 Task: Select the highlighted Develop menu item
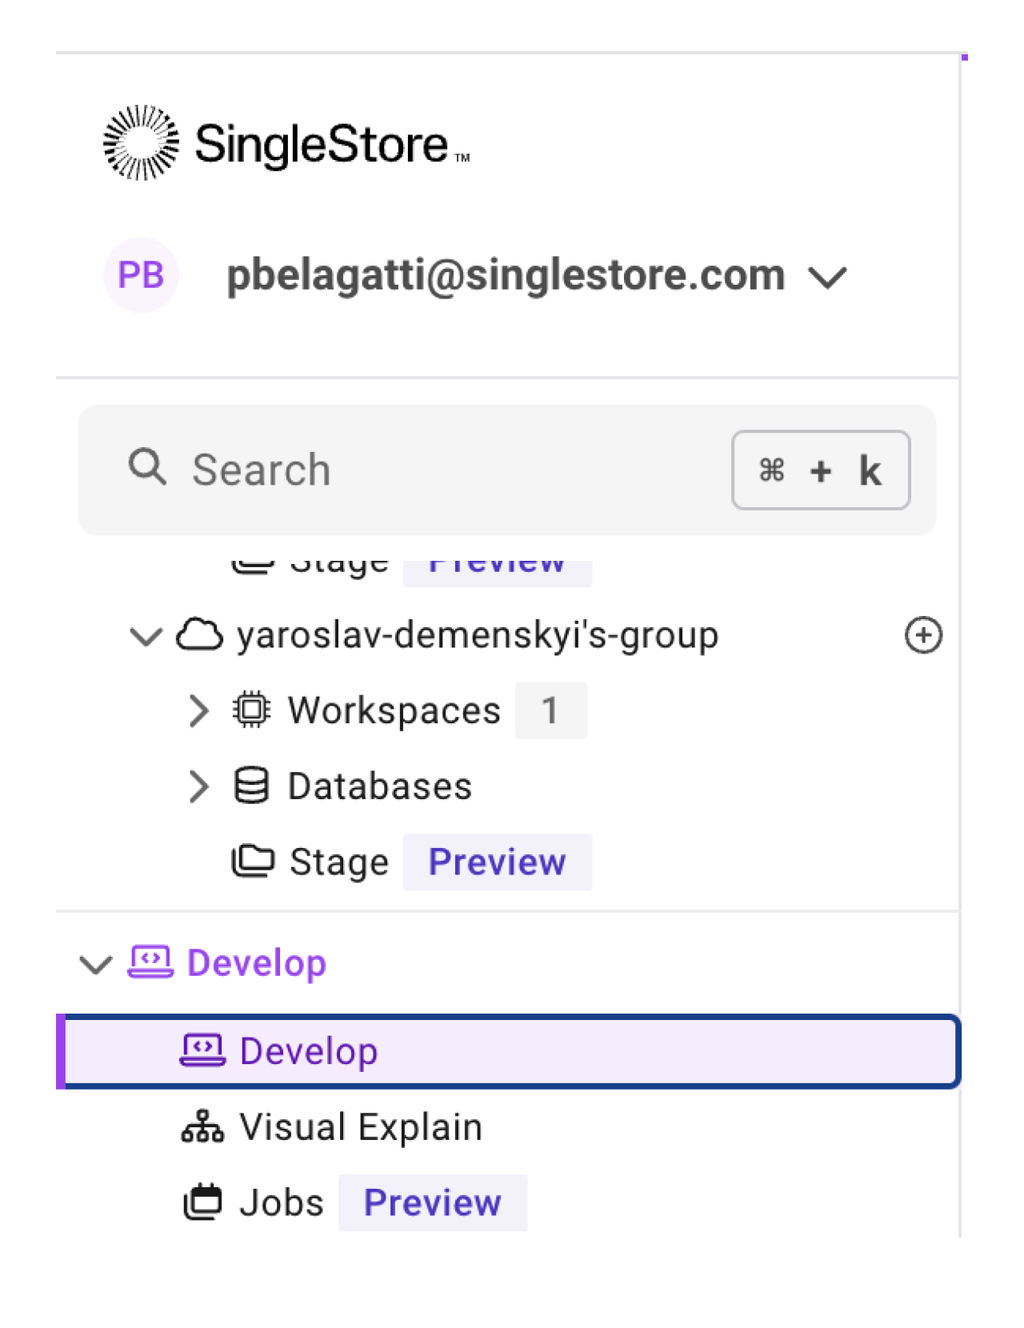pyautogui.click(x=508, y=1051)
